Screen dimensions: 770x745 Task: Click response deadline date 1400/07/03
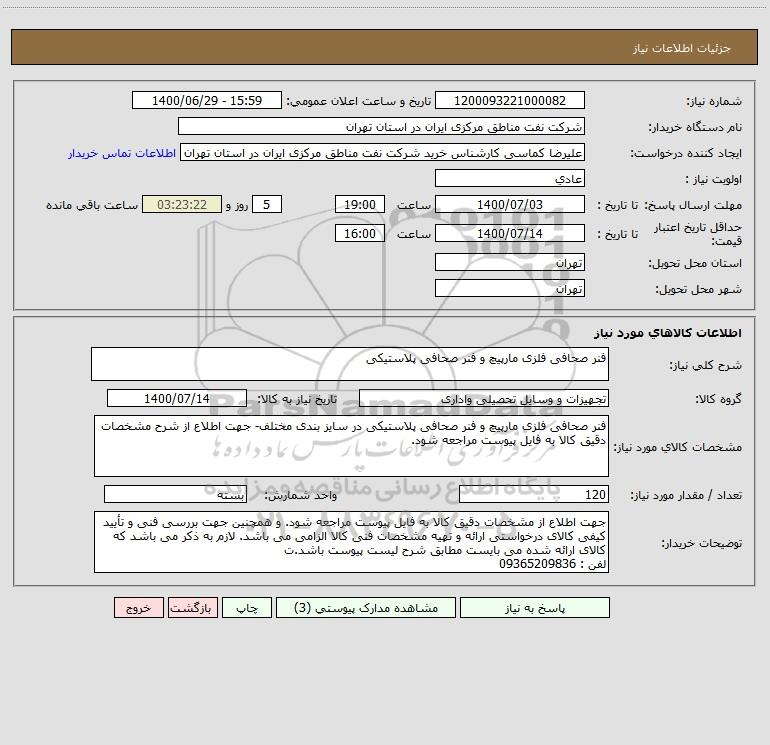pos(510,204)
